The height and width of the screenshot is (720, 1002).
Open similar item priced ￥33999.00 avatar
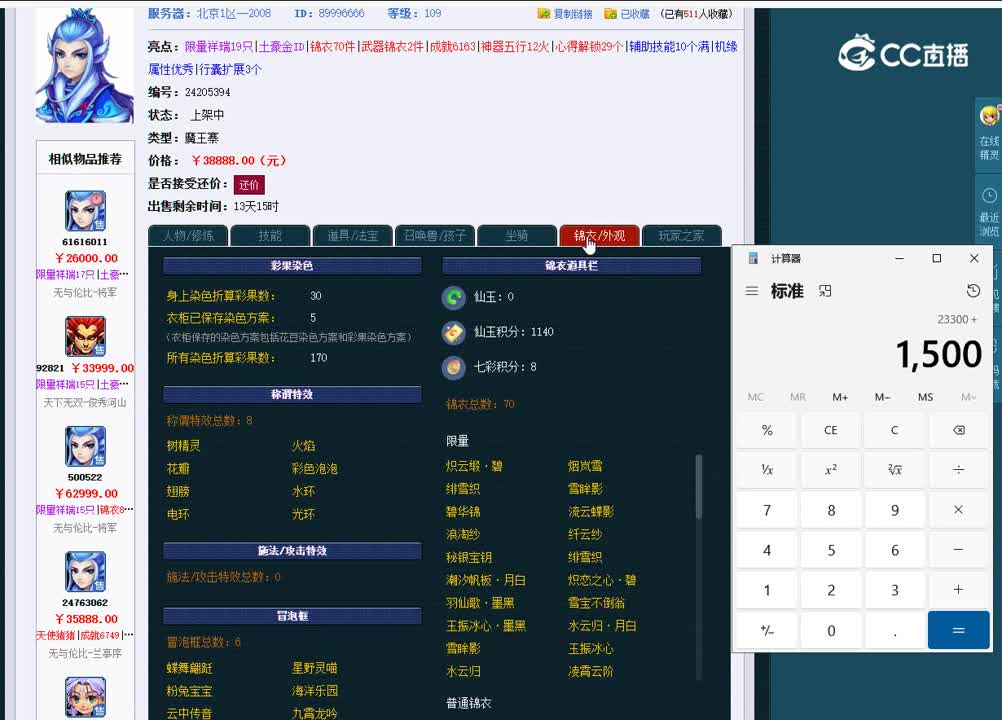pyautogui.click(x=85, y=336)
